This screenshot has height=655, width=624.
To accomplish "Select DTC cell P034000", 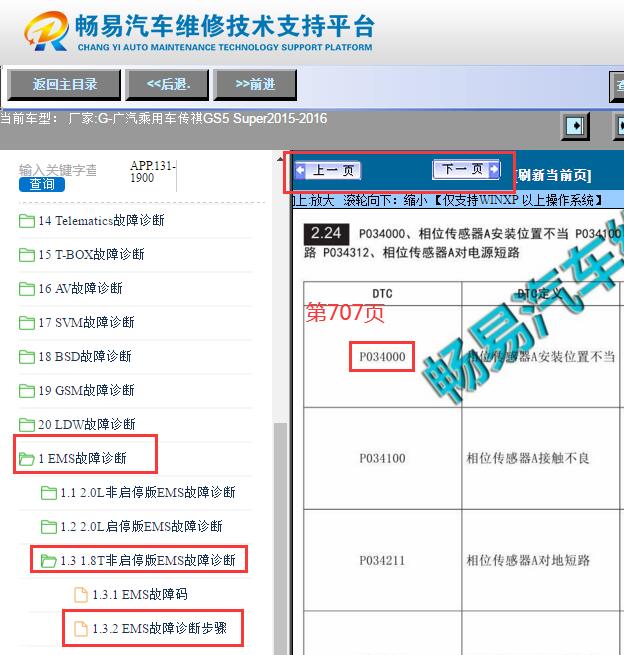I will tap(382, 357).
